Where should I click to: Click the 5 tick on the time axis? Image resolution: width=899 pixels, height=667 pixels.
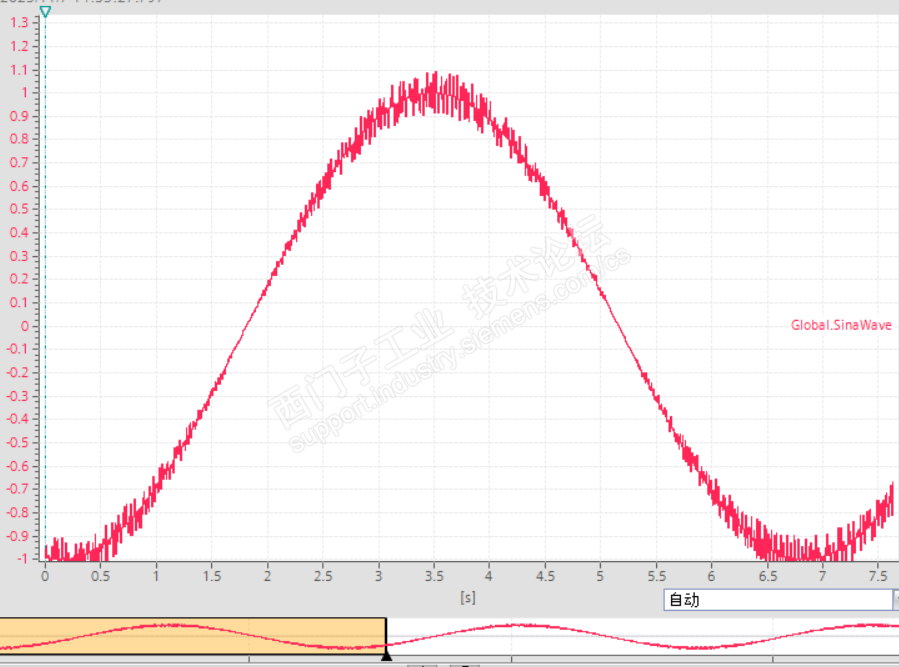point(600,576)
